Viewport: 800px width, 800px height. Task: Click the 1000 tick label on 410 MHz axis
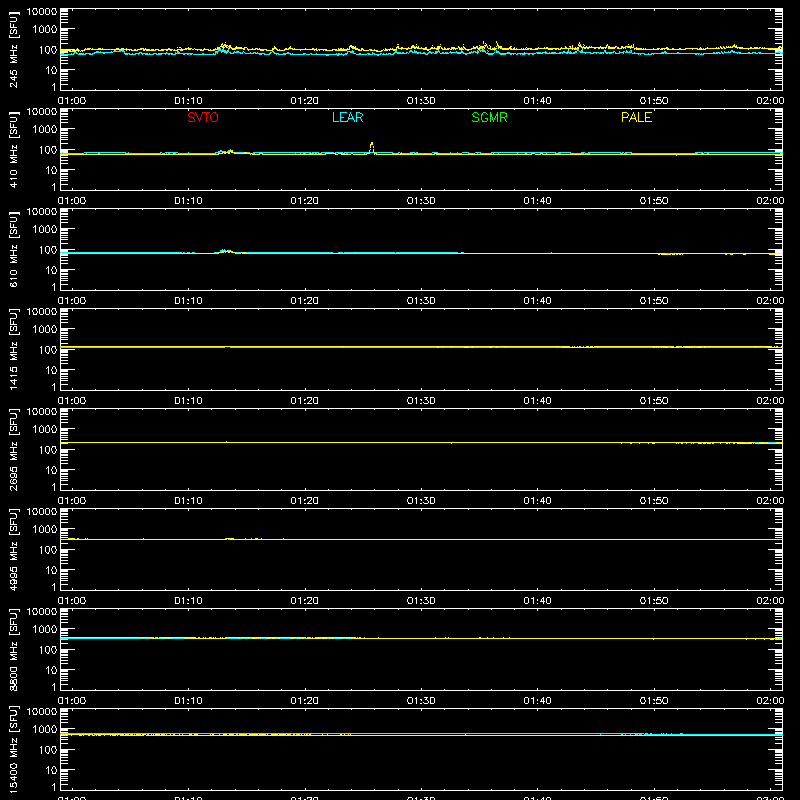coord(45,130)
